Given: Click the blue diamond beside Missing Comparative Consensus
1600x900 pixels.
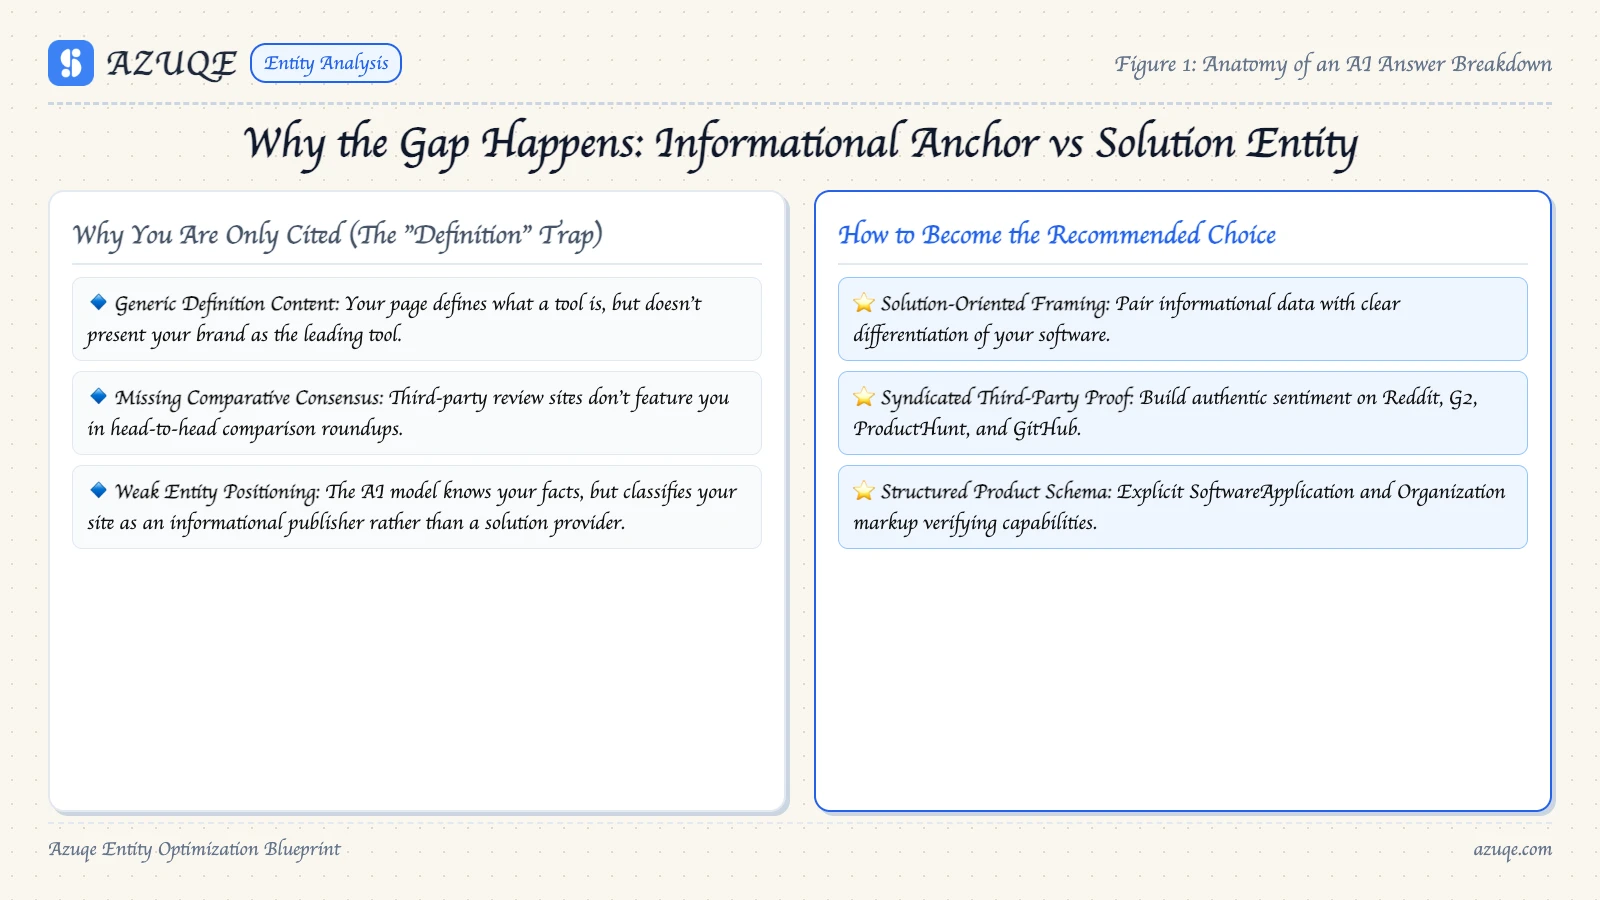Looking at the screenshot, I should (98, 396).
